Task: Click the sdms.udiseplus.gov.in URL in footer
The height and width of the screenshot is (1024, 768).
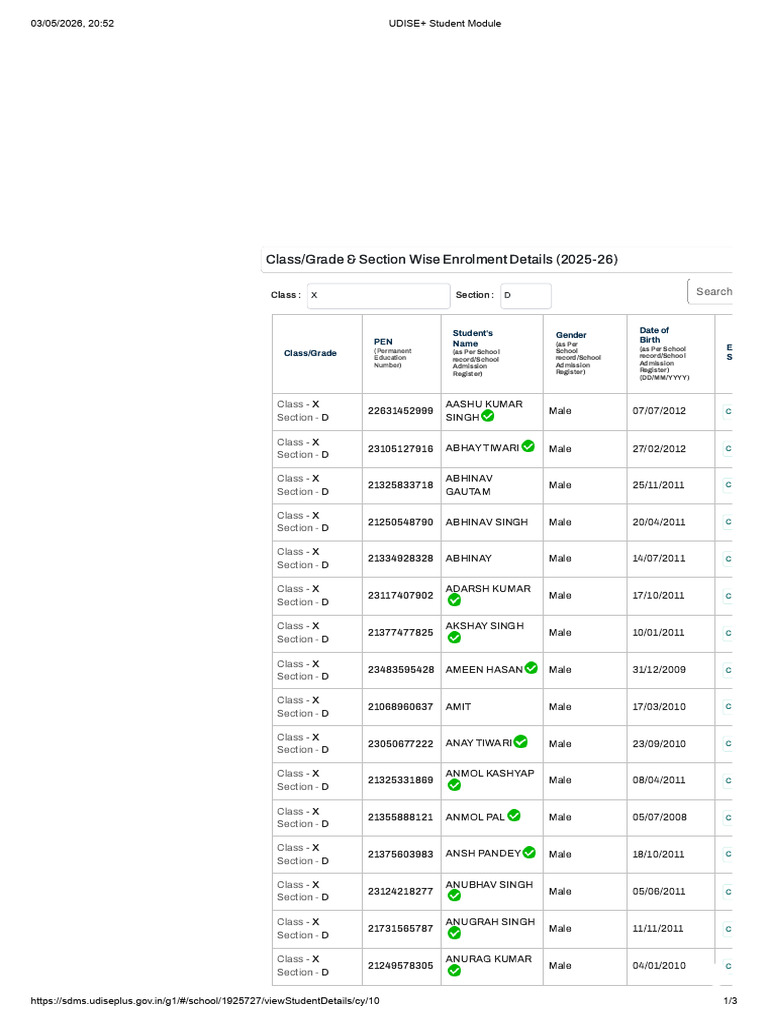Action: pyautogui.click(x=204, y=1001)
